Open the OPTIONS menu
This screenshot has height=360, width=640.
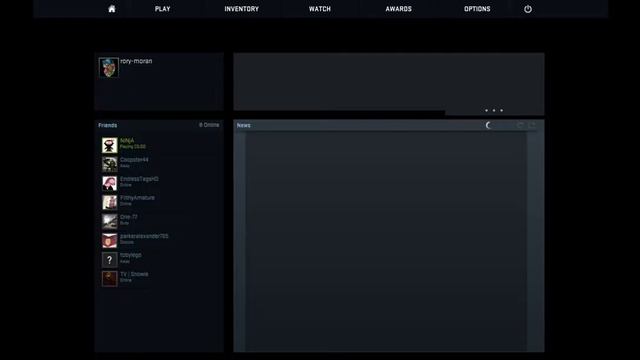[x=477, y=9]
